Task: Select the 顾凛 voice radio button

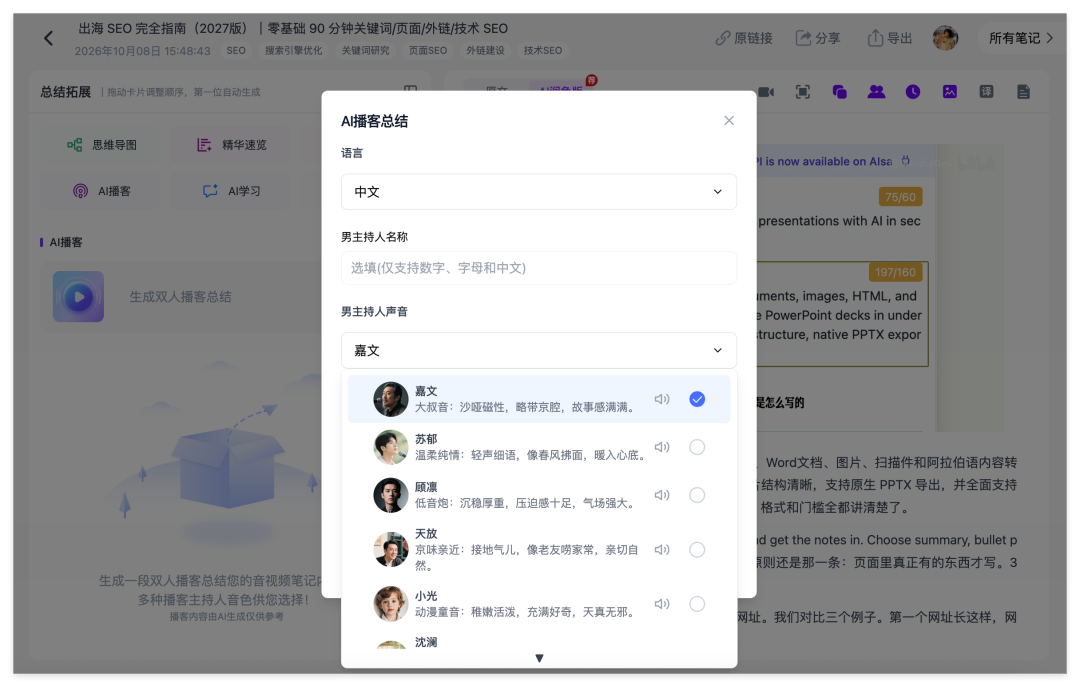Action: point(697,495)
